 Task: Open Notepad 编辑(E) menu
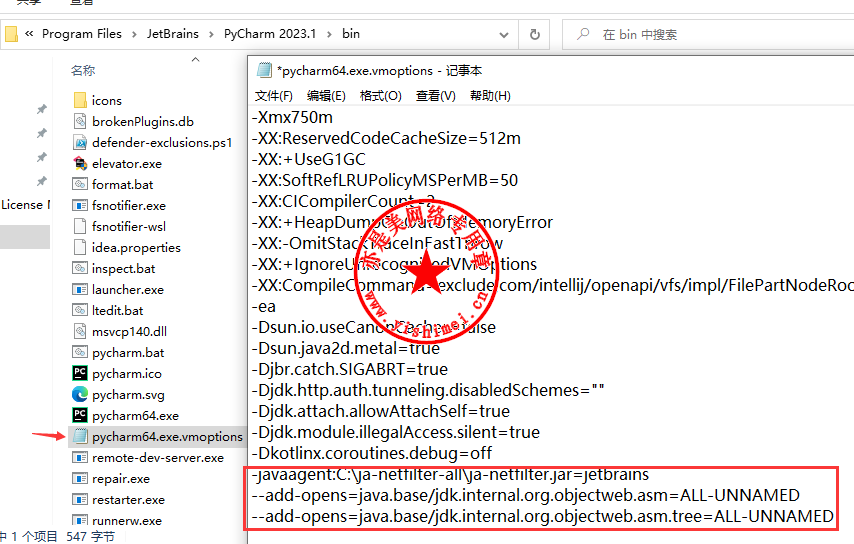coord(326,96)
